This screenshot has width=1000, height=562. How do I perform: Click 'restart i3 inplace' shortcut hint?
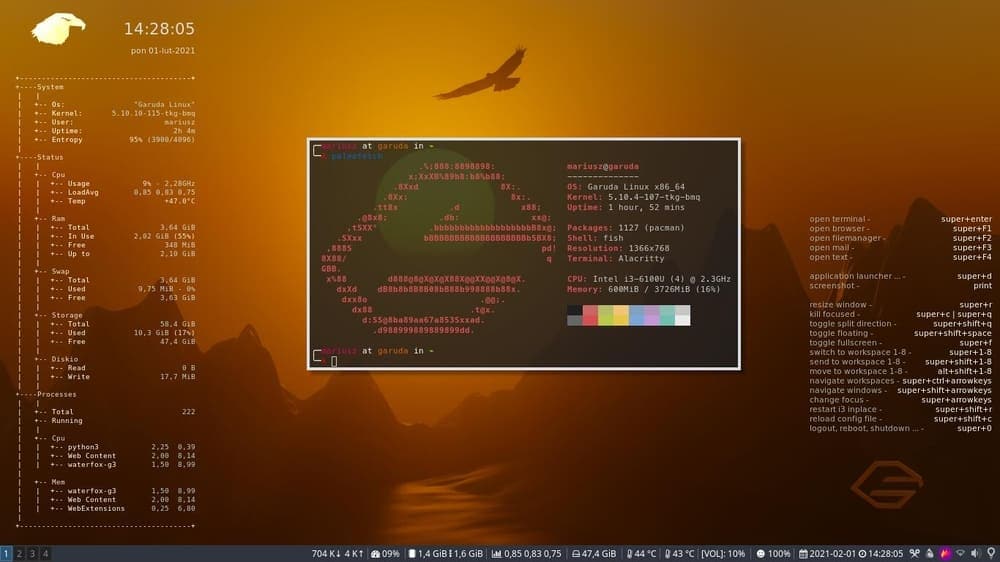coord(901,410)
